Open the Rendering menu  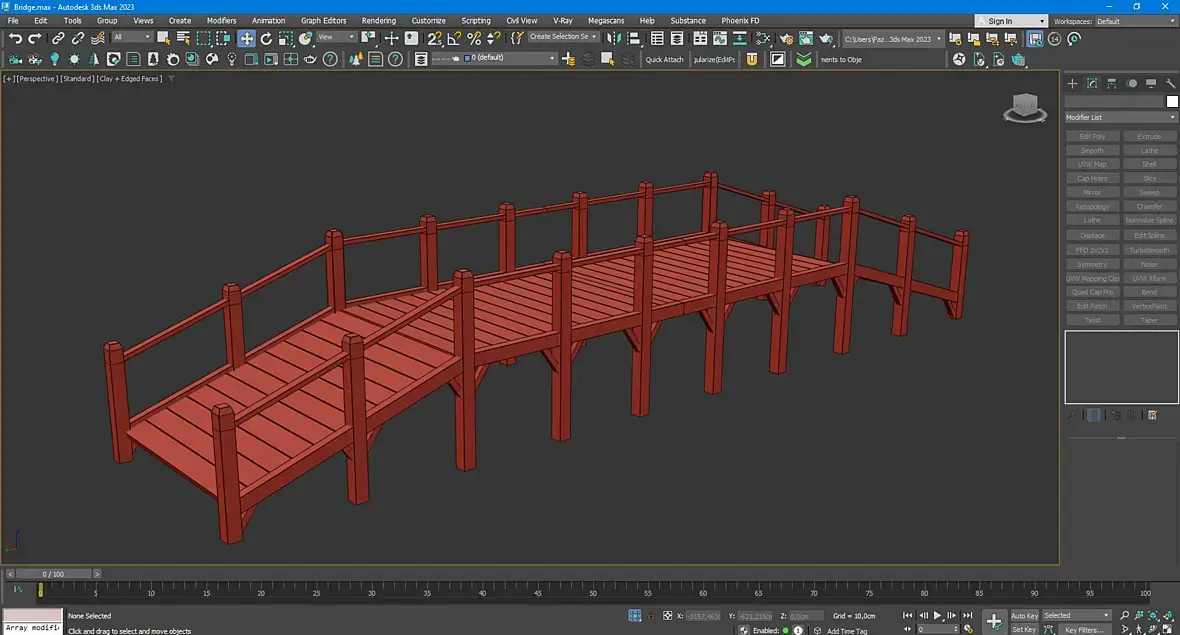[x=378, y=20]
